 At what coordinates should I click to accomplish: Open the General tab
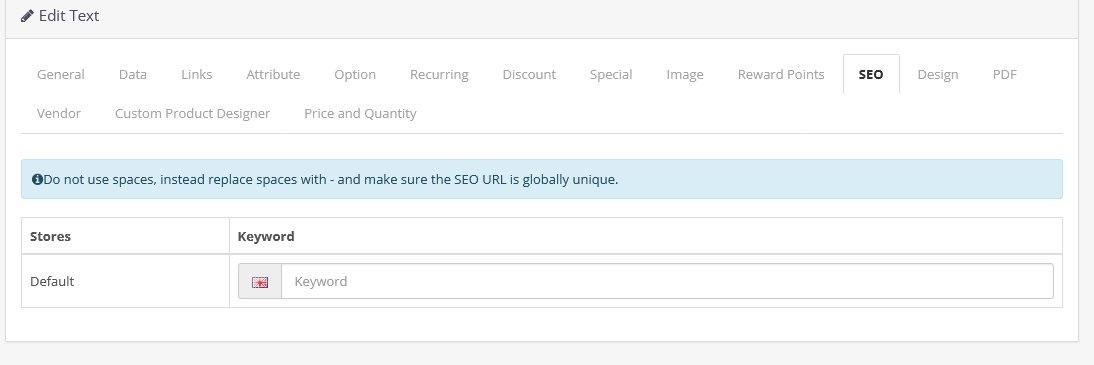tap(61, 74)
